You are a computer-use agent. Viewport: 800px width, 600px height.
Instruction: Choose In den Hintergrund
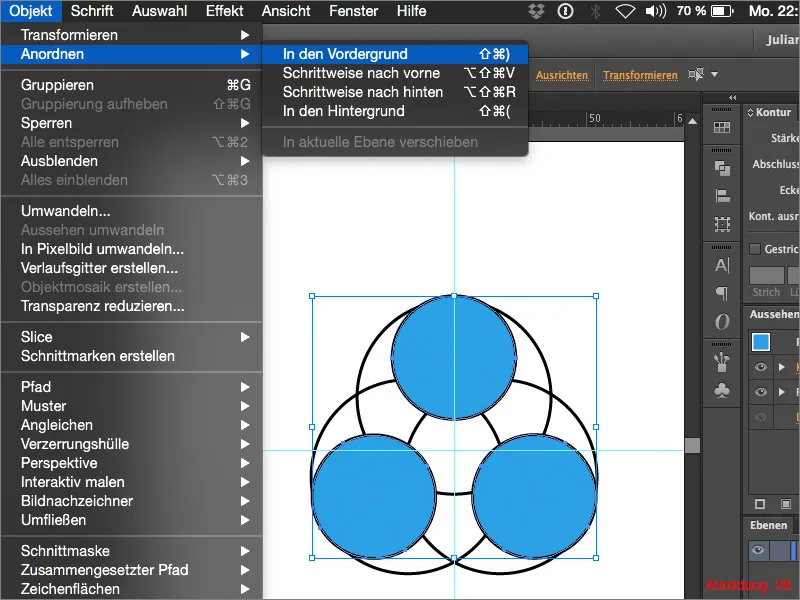(395, 111)
